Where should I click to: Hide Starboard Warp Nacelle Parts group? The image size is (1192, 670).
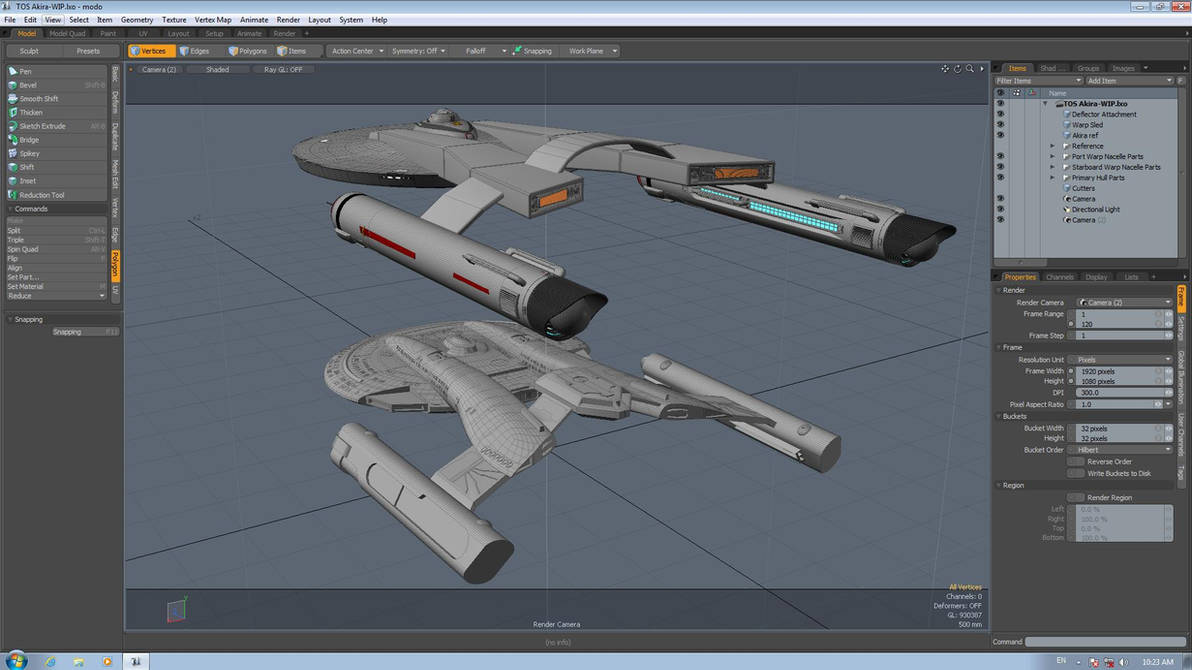tap(1000, 167)
